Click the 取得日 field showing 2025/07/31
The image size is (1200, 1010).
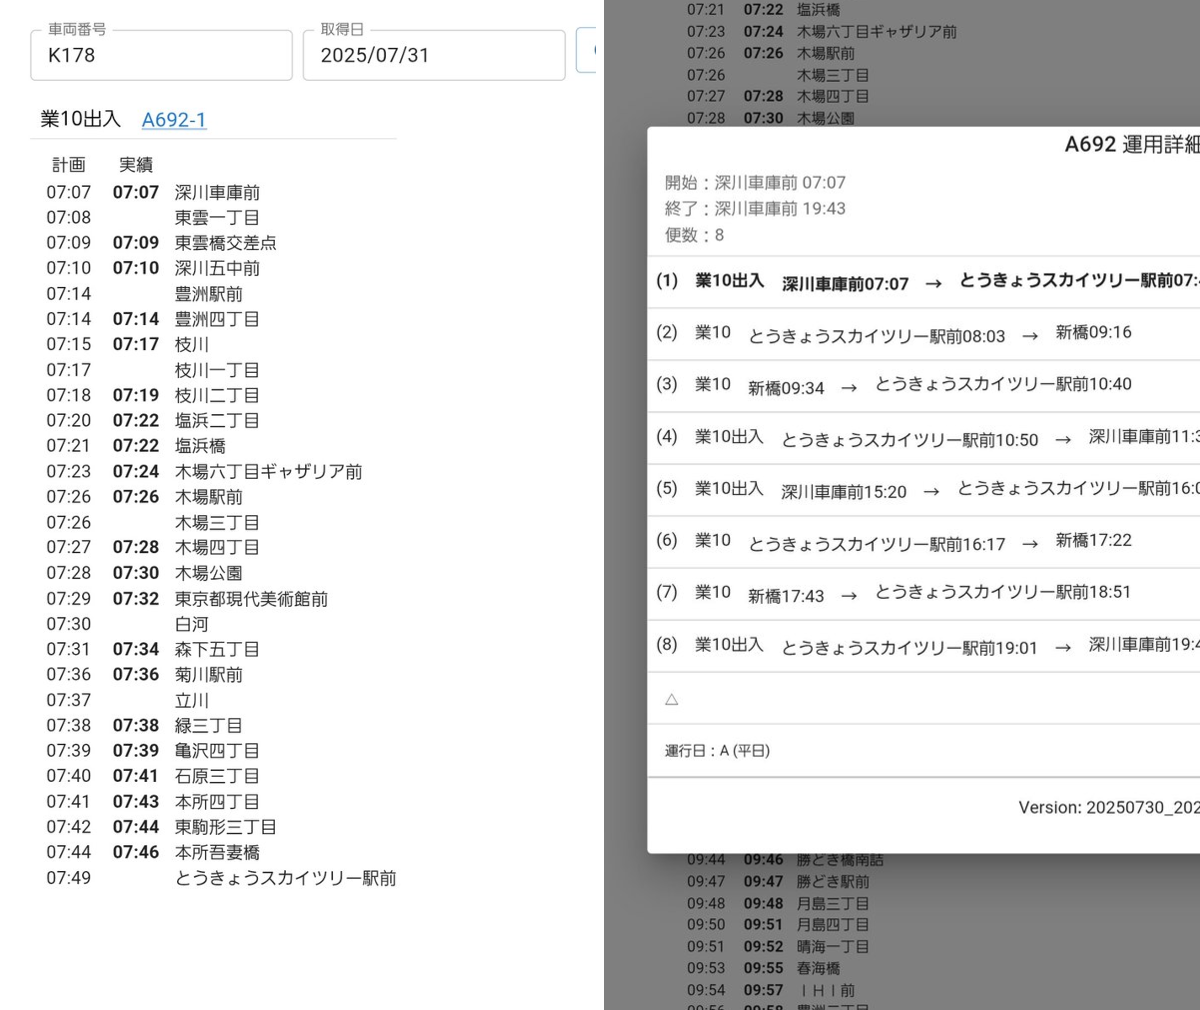pos(434,55)
